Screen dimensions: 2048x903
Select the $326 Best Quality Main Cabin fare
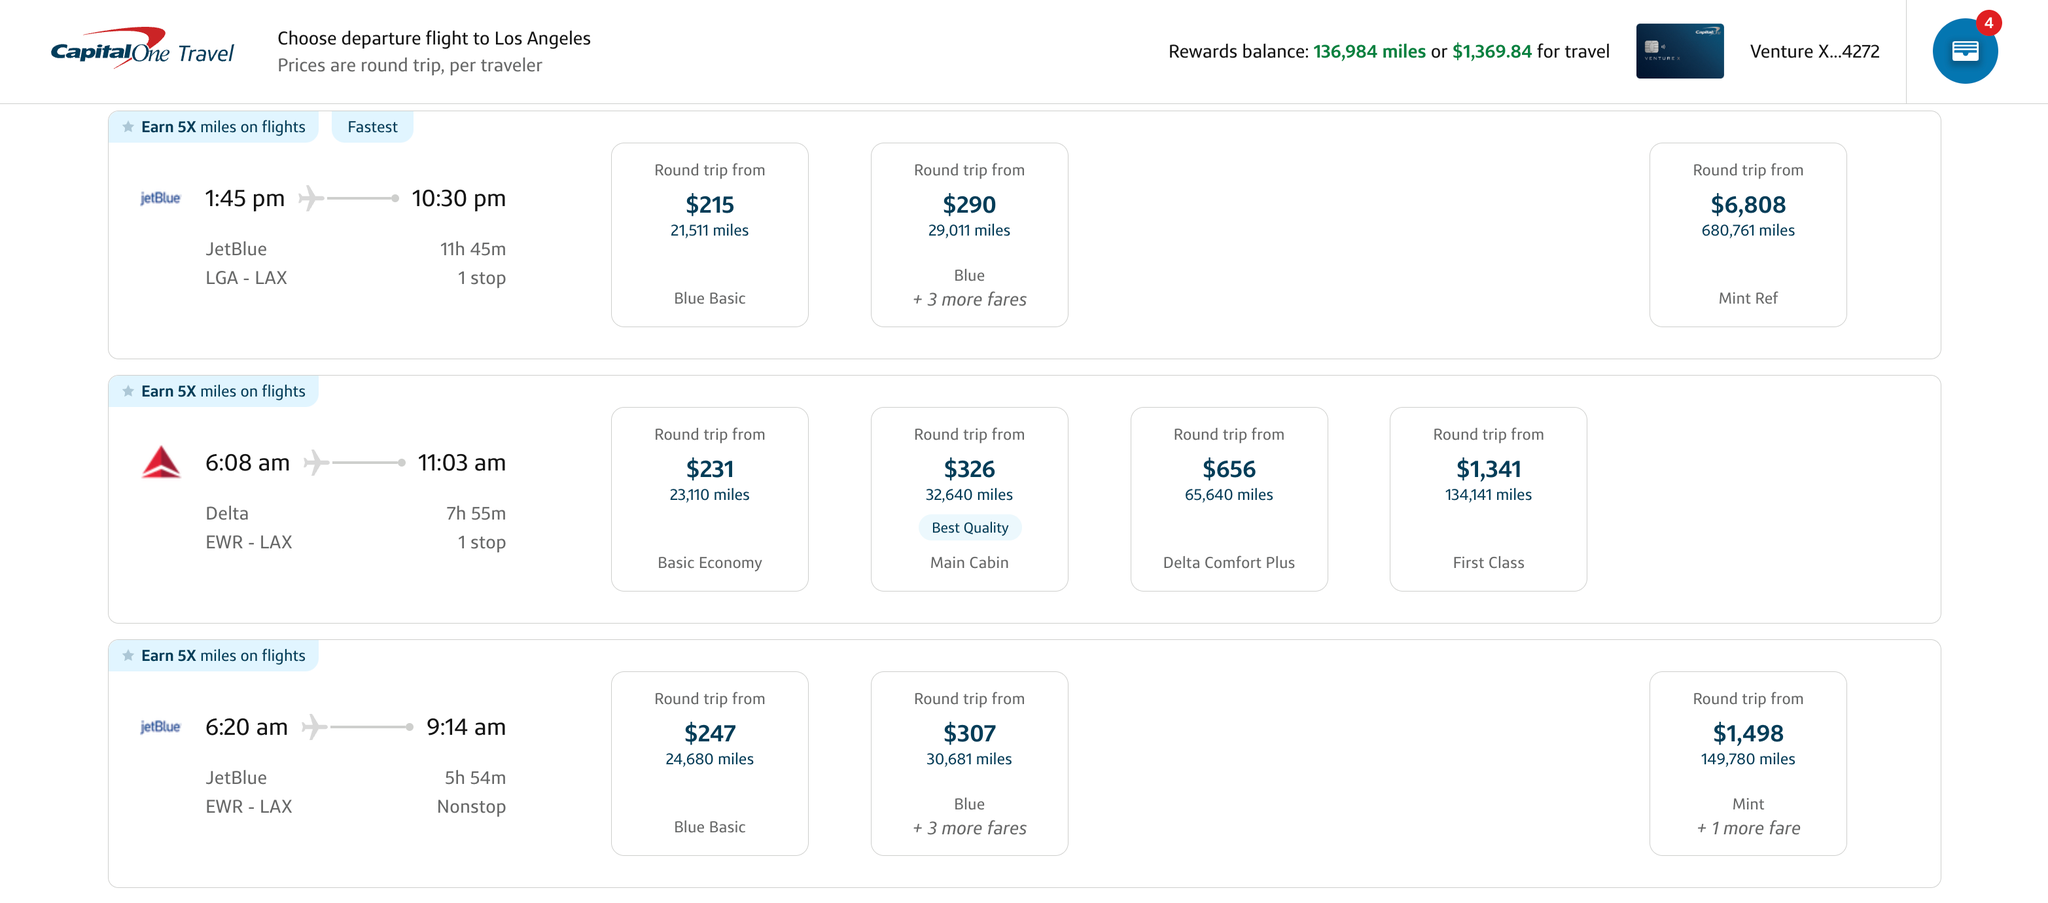click(x=968, y=498)
